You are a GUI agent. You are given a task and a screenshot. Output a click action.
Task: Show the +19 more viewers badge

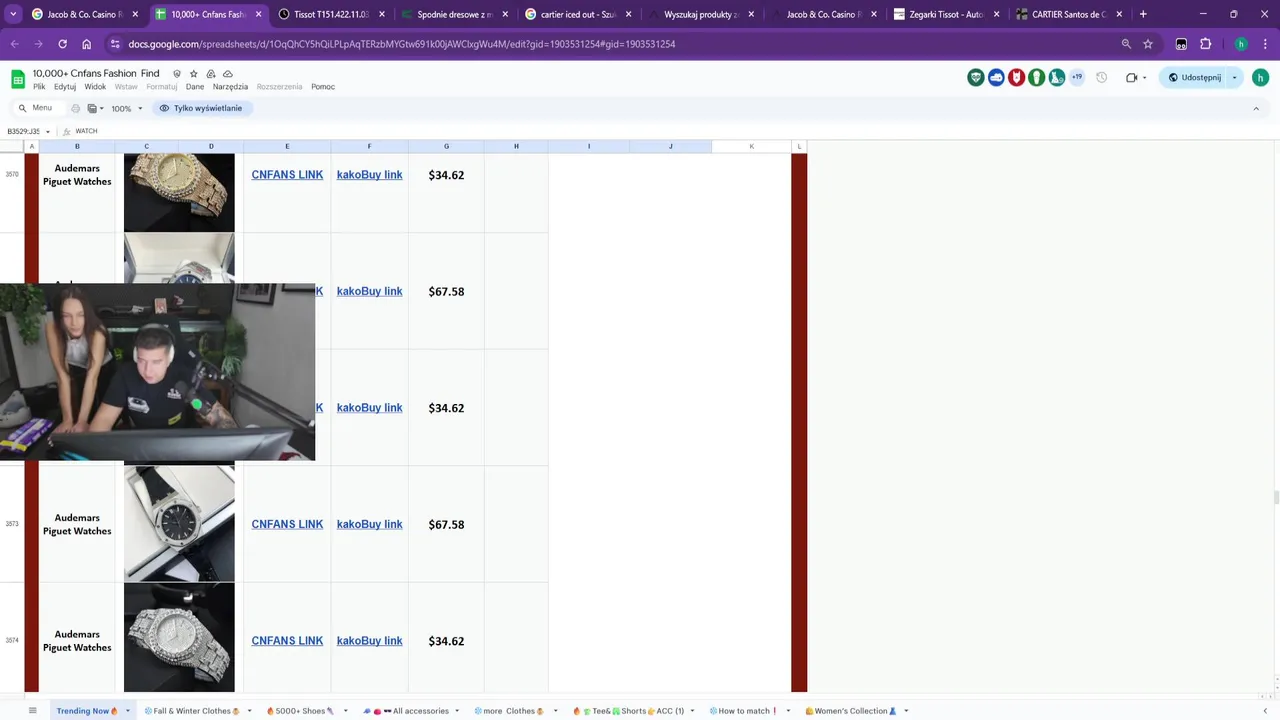coord(1077,77)
